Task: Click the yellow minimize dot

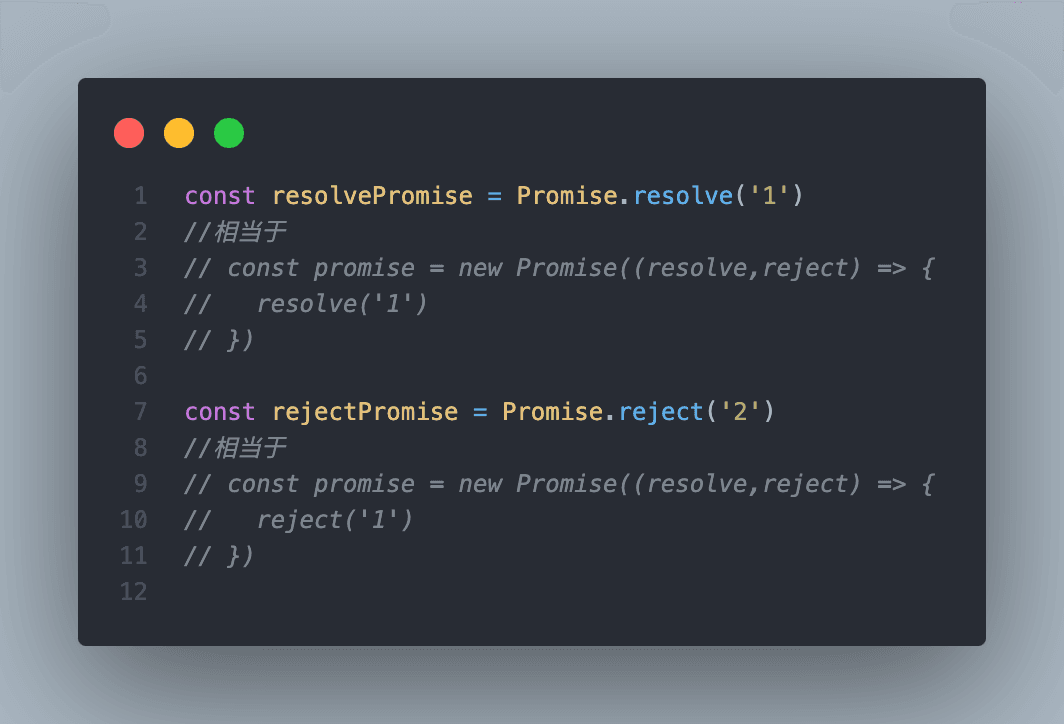Action: pos(179,133)
